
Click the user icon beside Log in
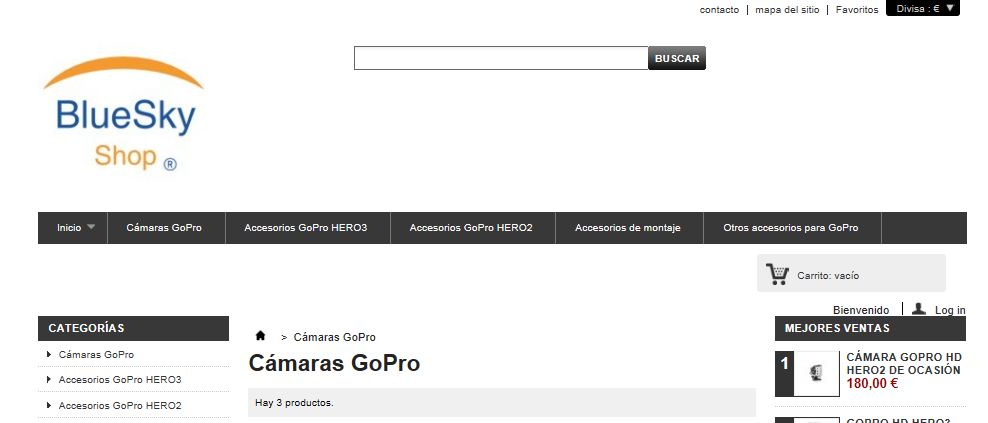click(919, 309)
